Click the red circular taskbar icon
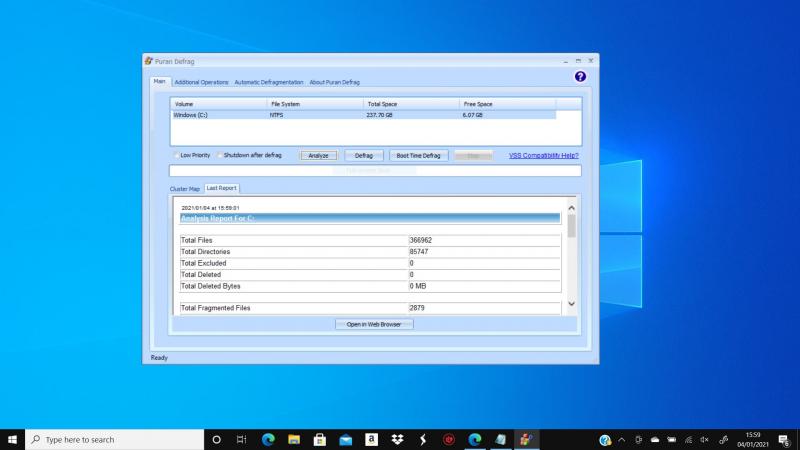 tap(449, 439)
